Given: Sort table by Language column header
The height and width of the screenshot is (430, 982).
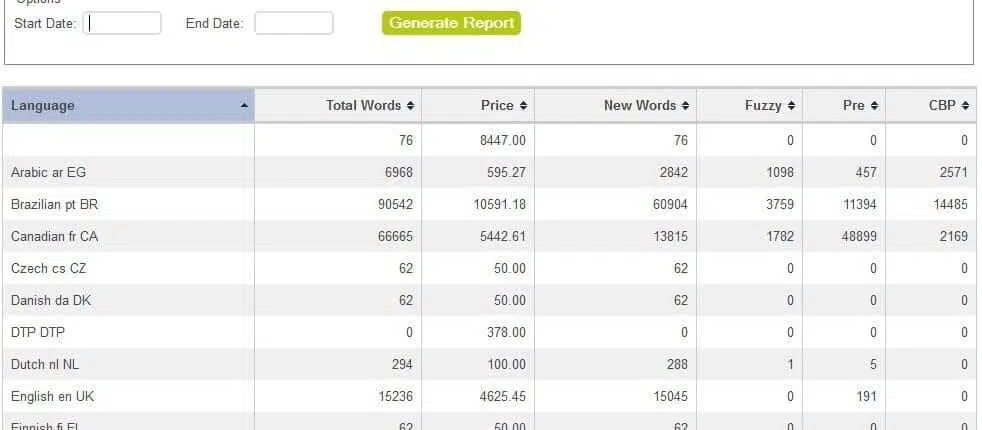Looking at the screenshot, I should point(128,105).
